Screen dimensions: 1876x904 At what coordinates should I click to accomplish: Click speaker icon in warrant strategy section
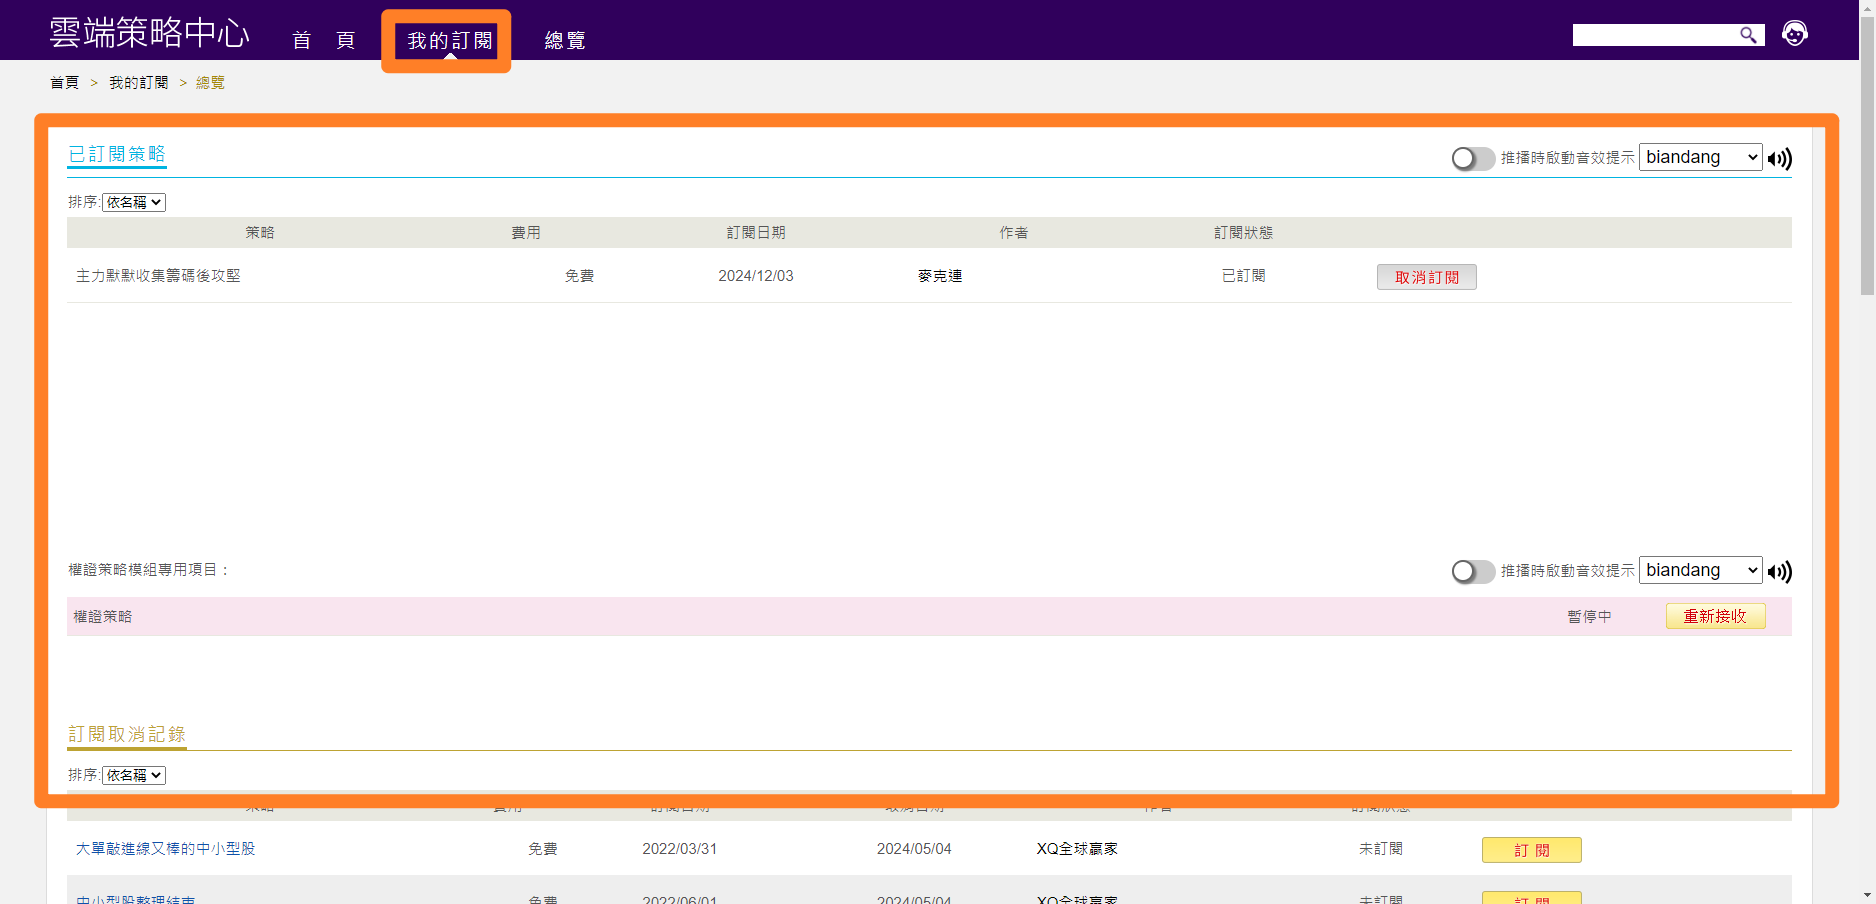(1779, 572)
